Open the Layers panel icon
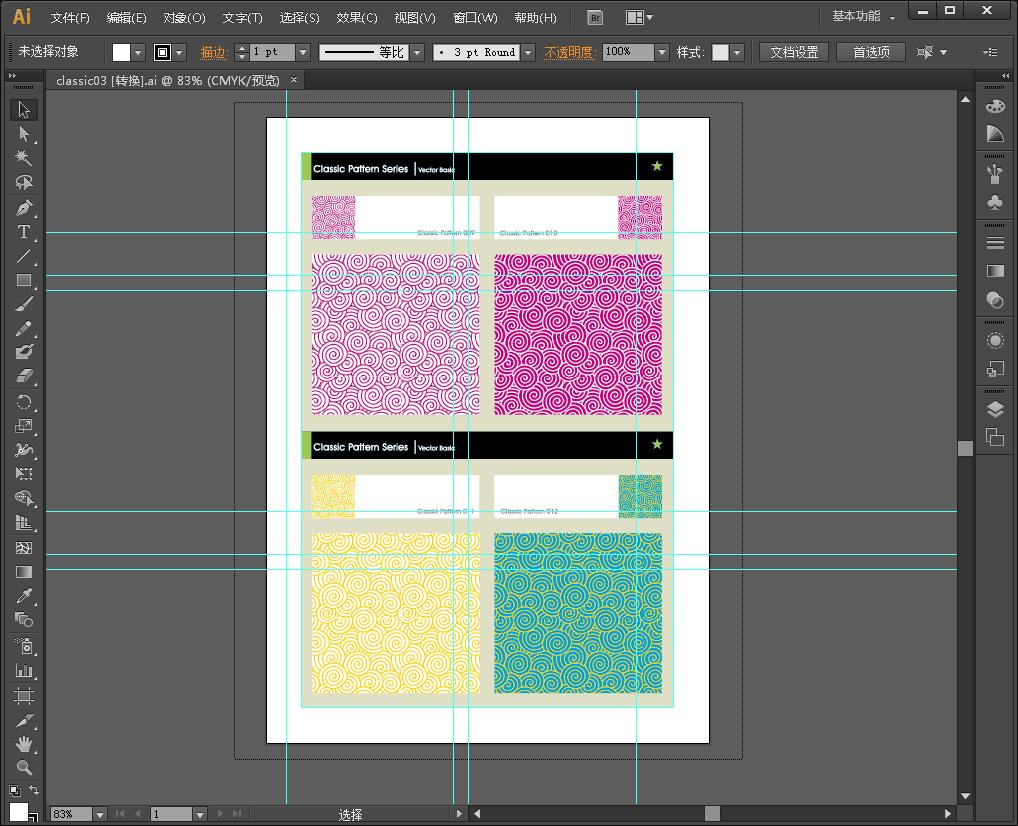This screenshot has width=1018, height=826. [x=995, y=409]
